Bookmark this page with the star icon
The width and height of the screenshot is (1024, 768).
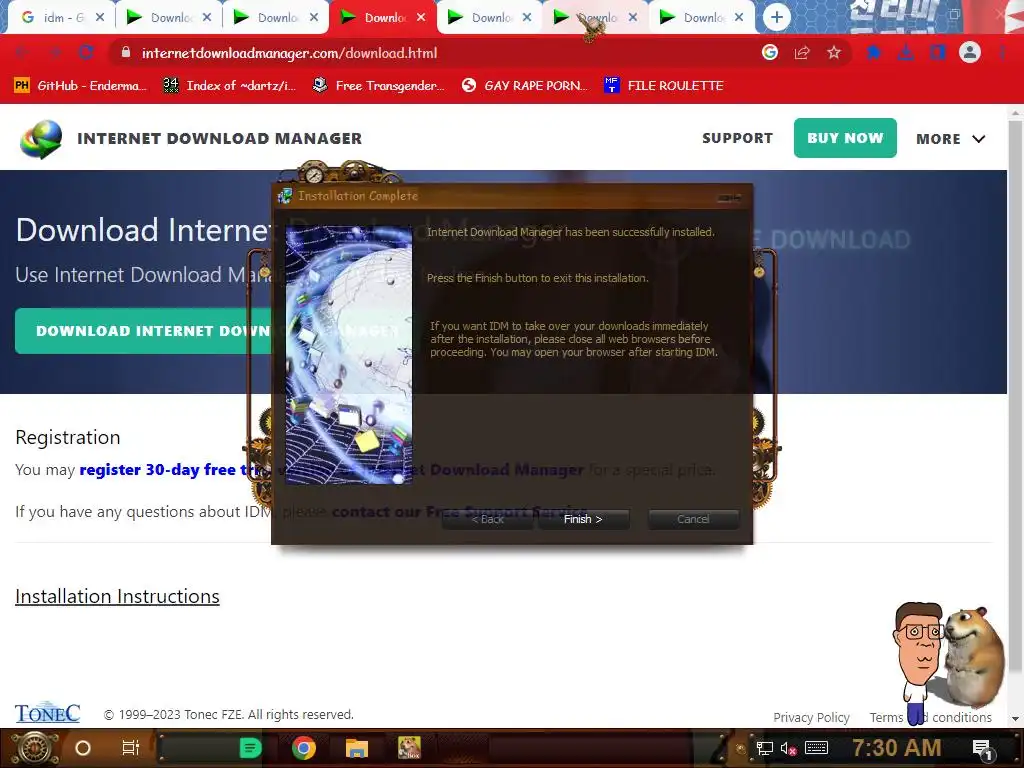coord(834,53)
